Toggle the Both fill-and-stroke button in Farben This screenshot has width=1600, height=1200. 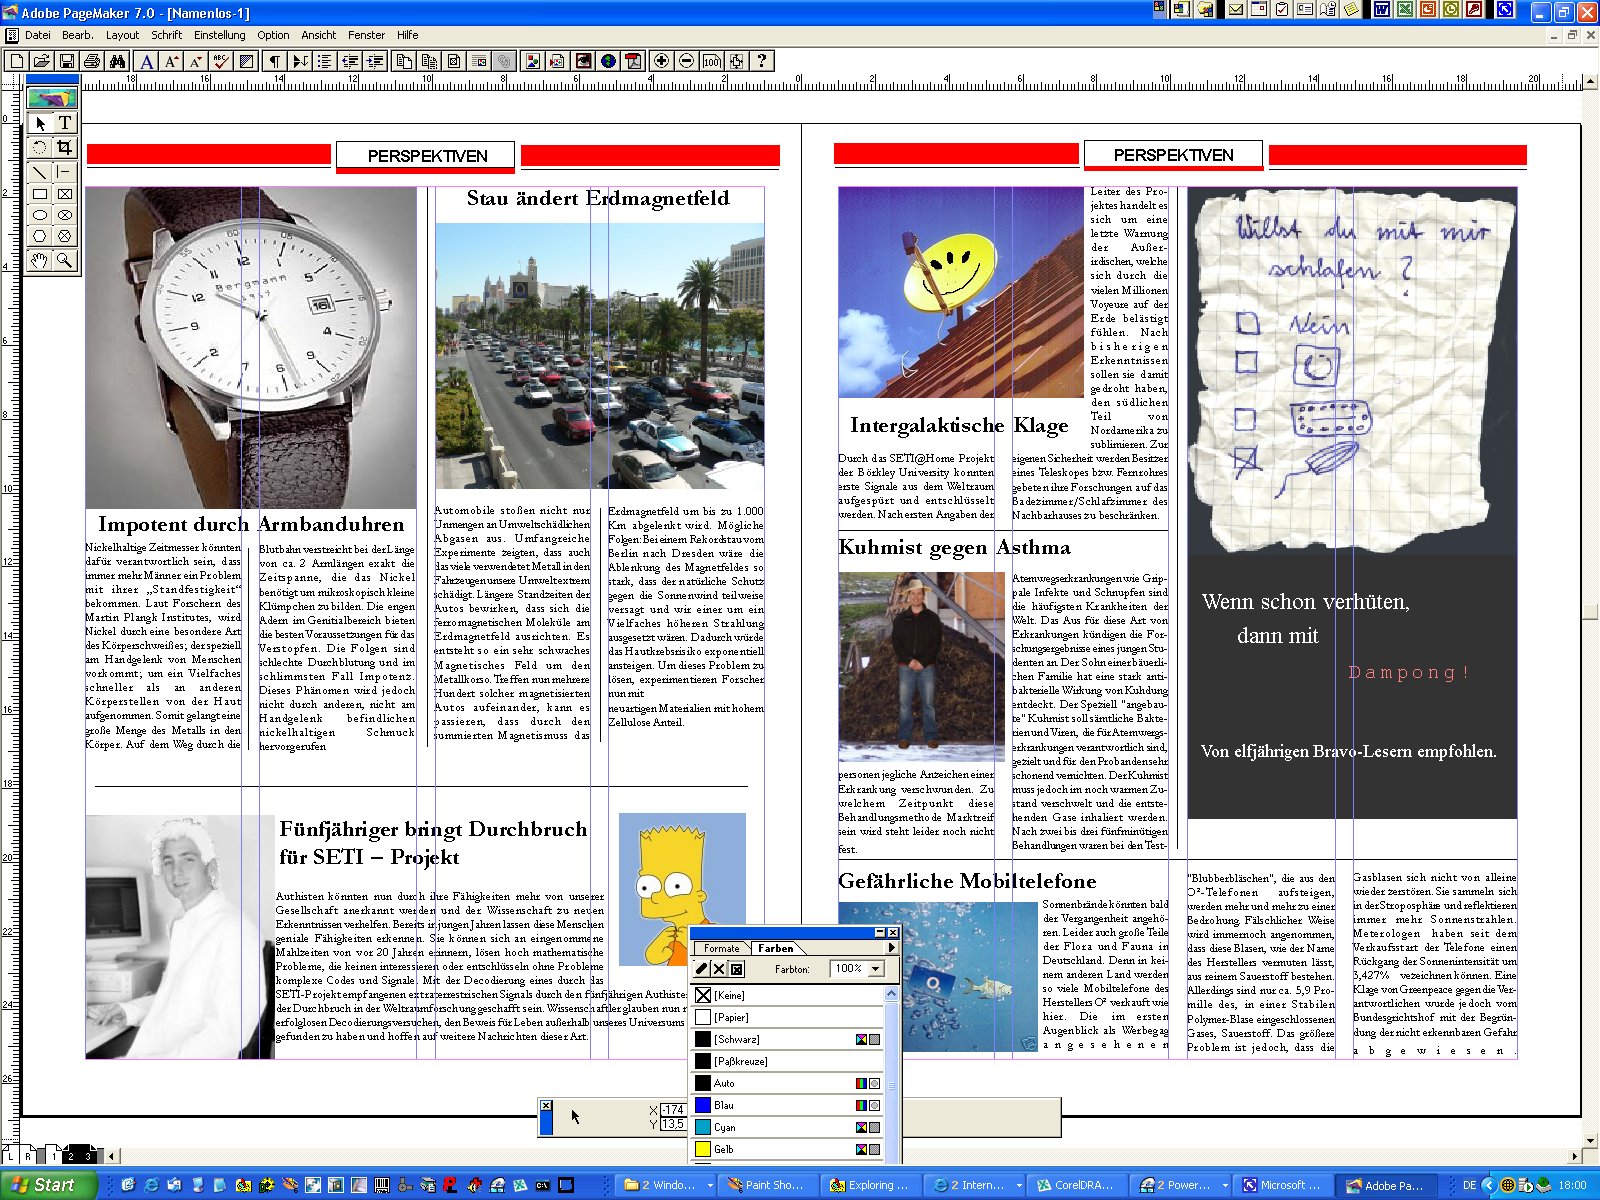coord(737,969)
